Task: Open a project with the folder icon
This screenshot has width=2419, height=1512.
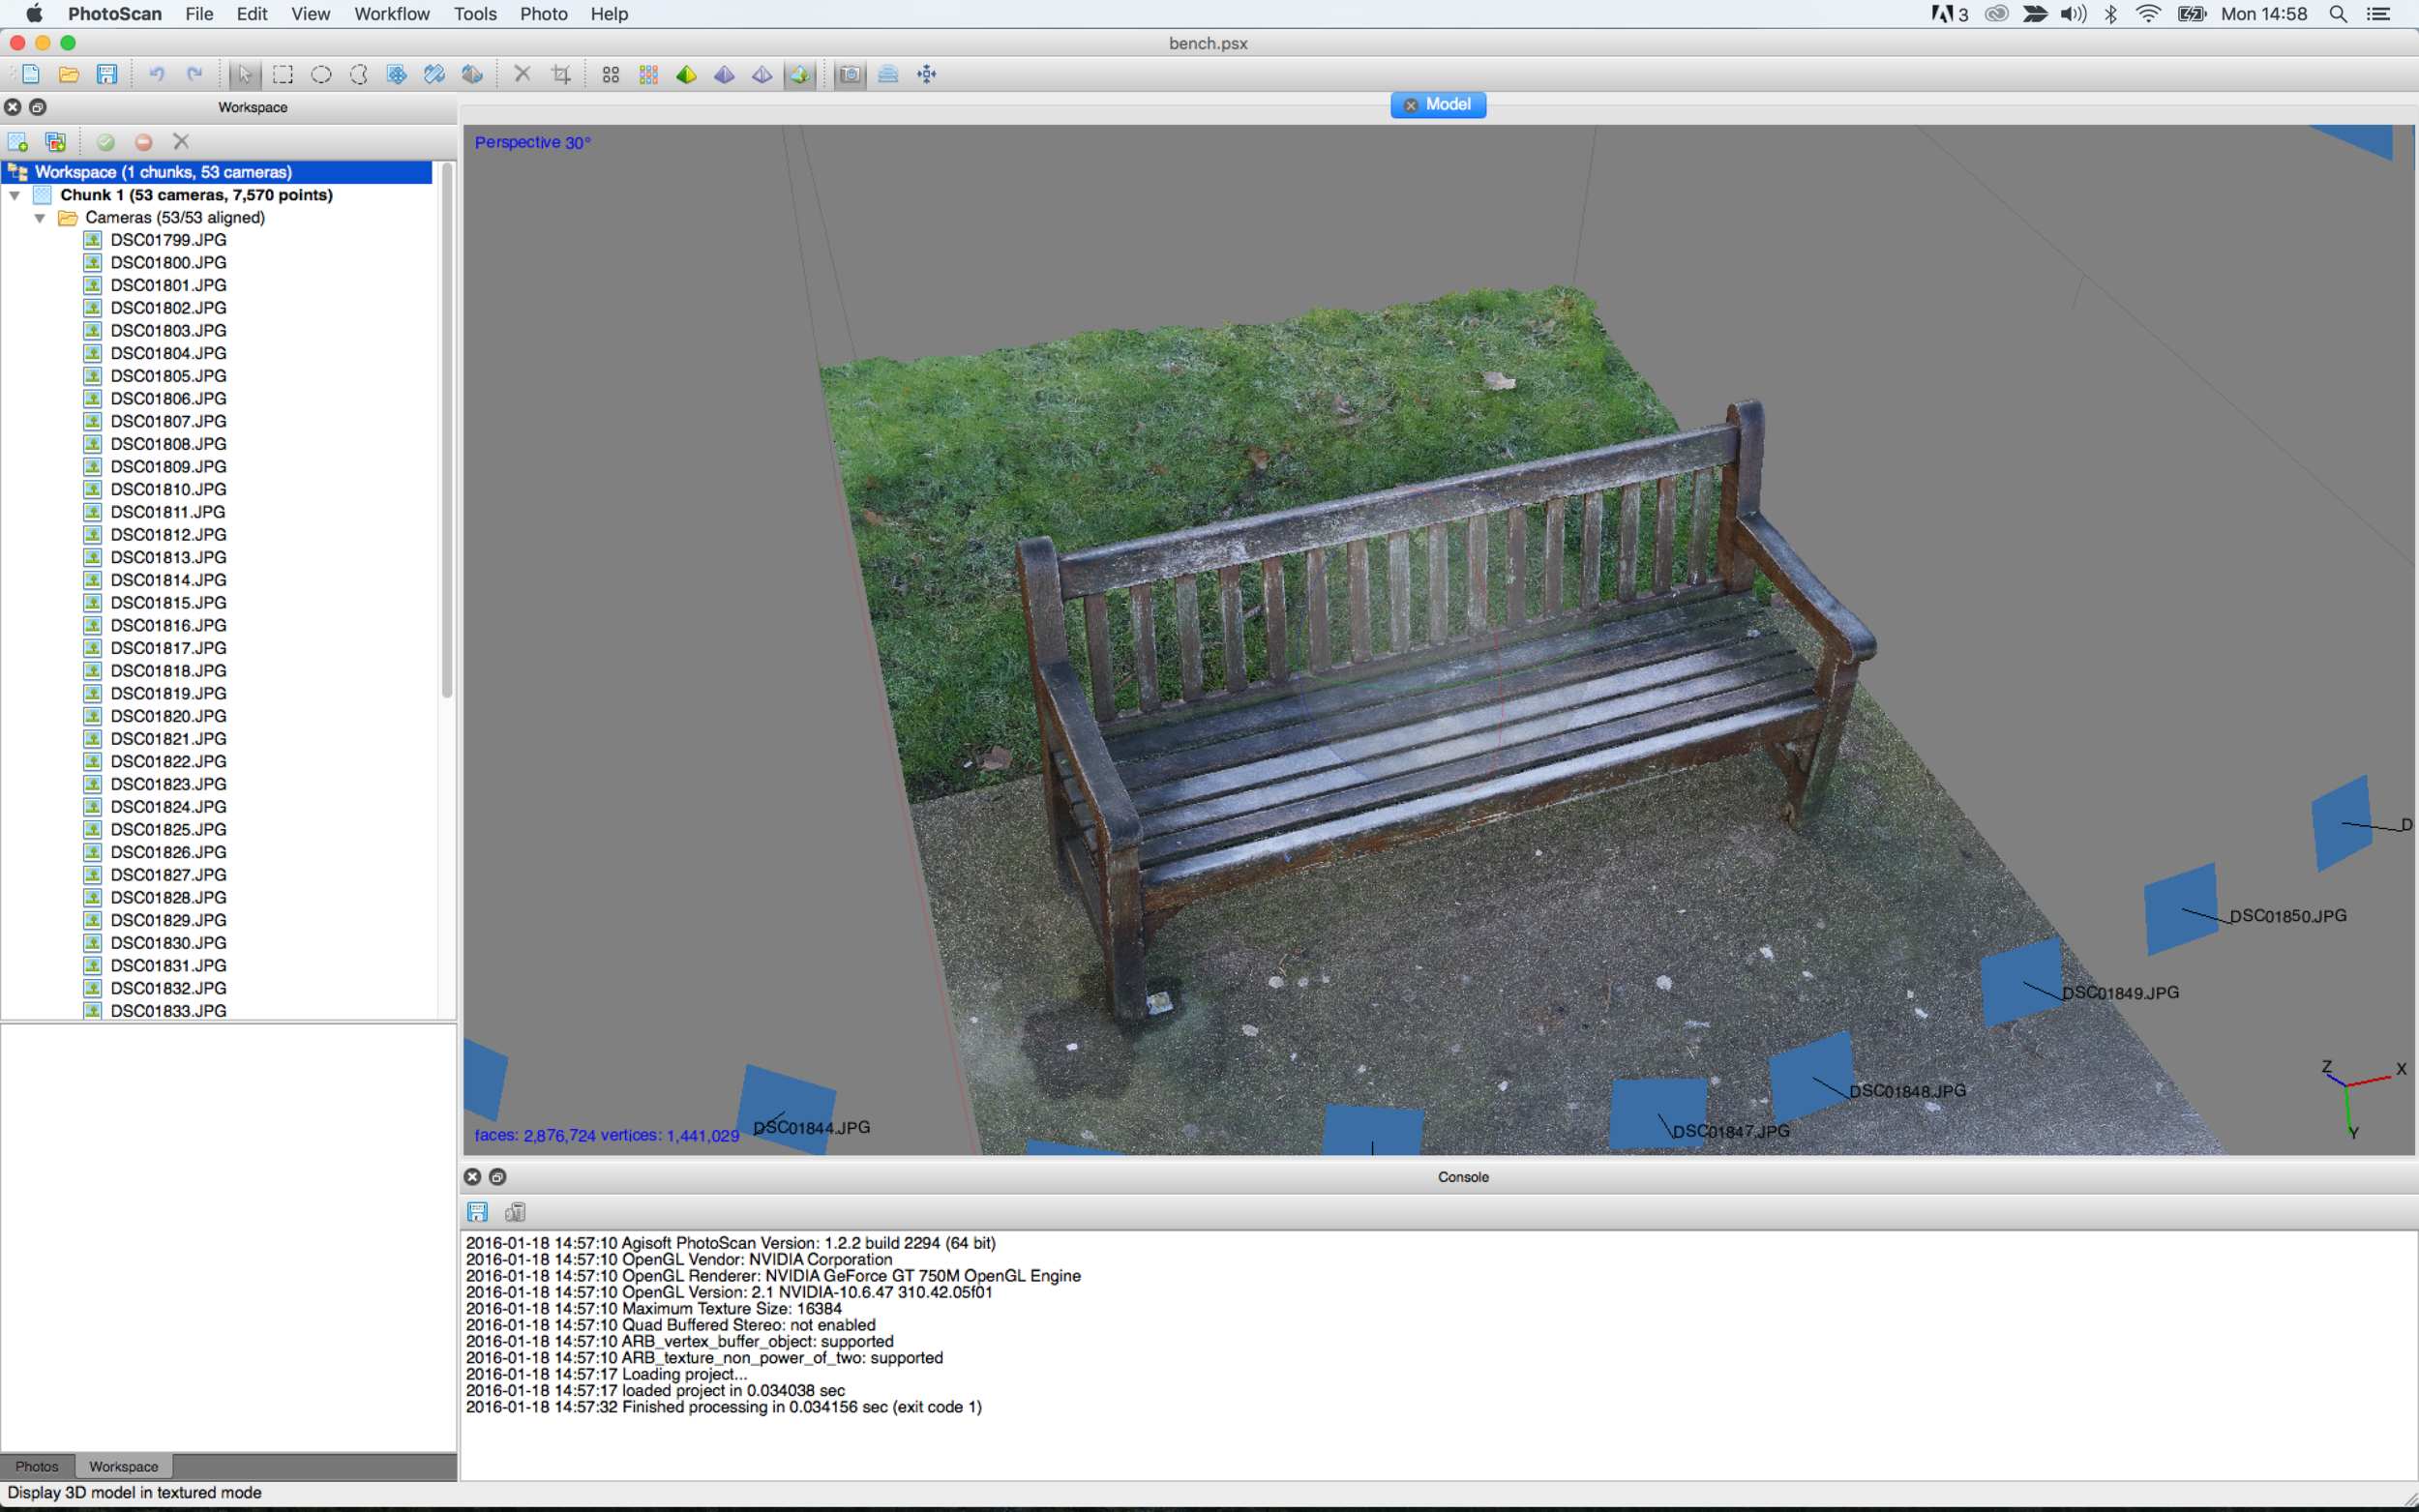Action: [x=69, y=74]
